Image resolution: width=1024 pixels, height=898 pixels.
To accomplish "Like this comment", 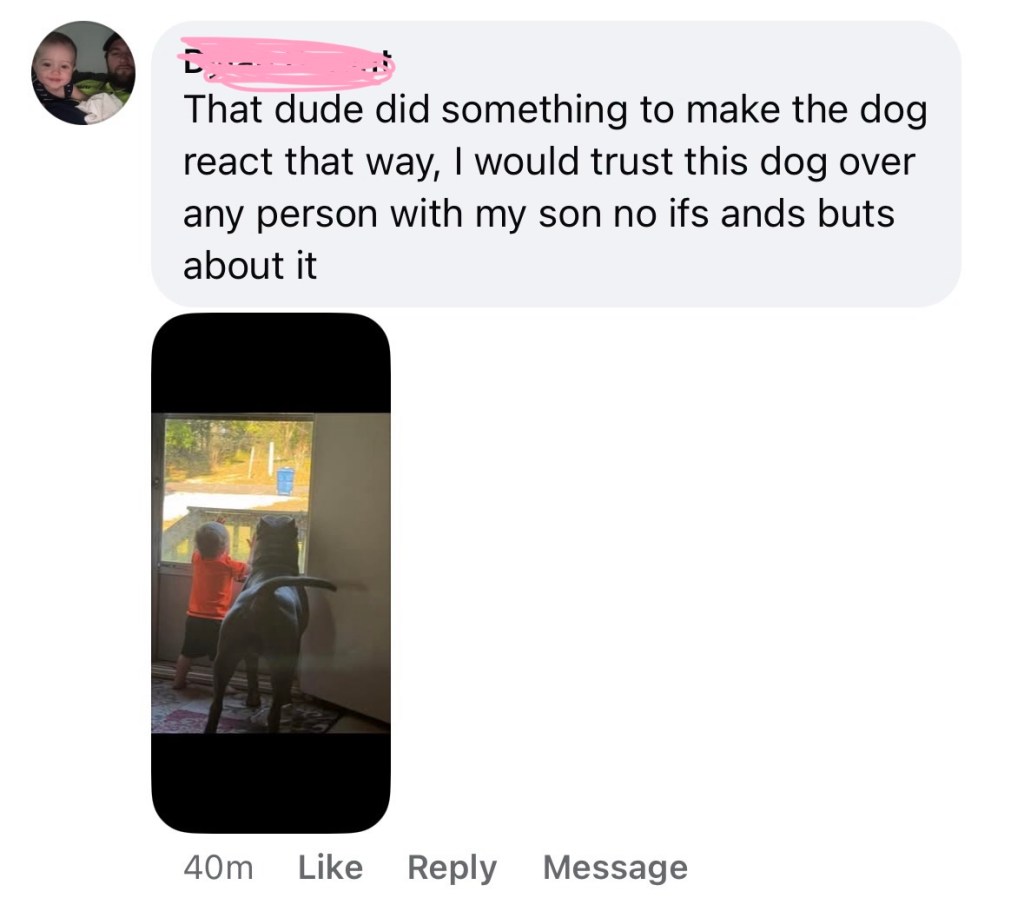I will (x=330, y=867).
